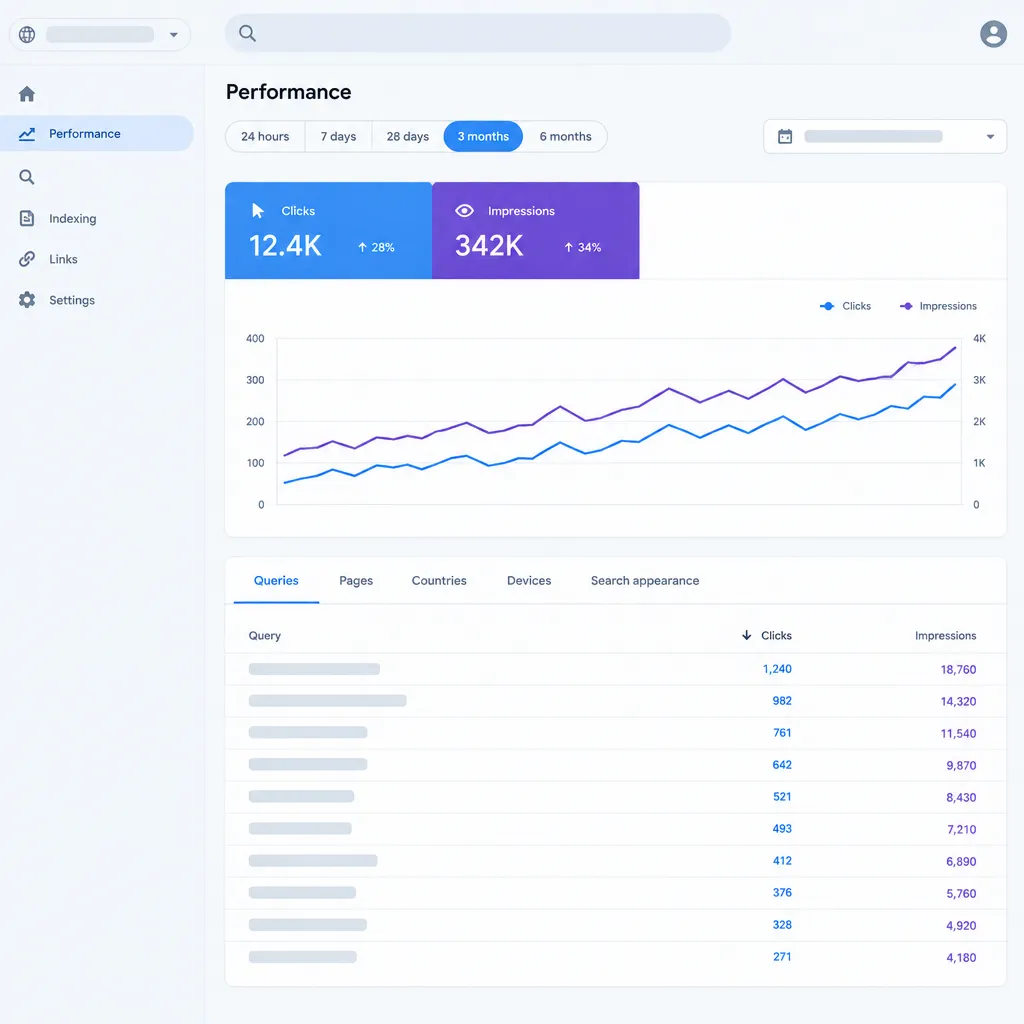Toggle Impressions series in chart legend
Viewport: 1024px width, 1024px height.
(x=938, y=306)
